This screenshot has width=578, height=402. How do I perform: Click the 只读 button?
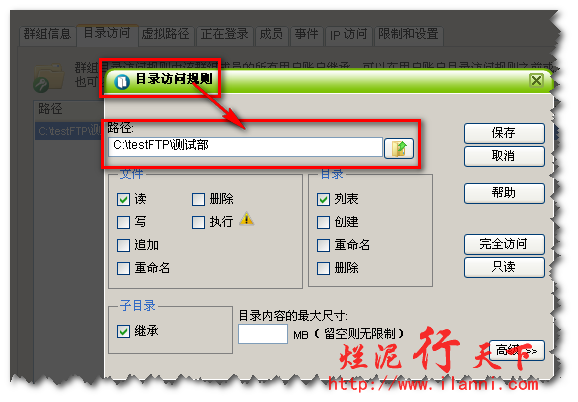tap(504, 267)
